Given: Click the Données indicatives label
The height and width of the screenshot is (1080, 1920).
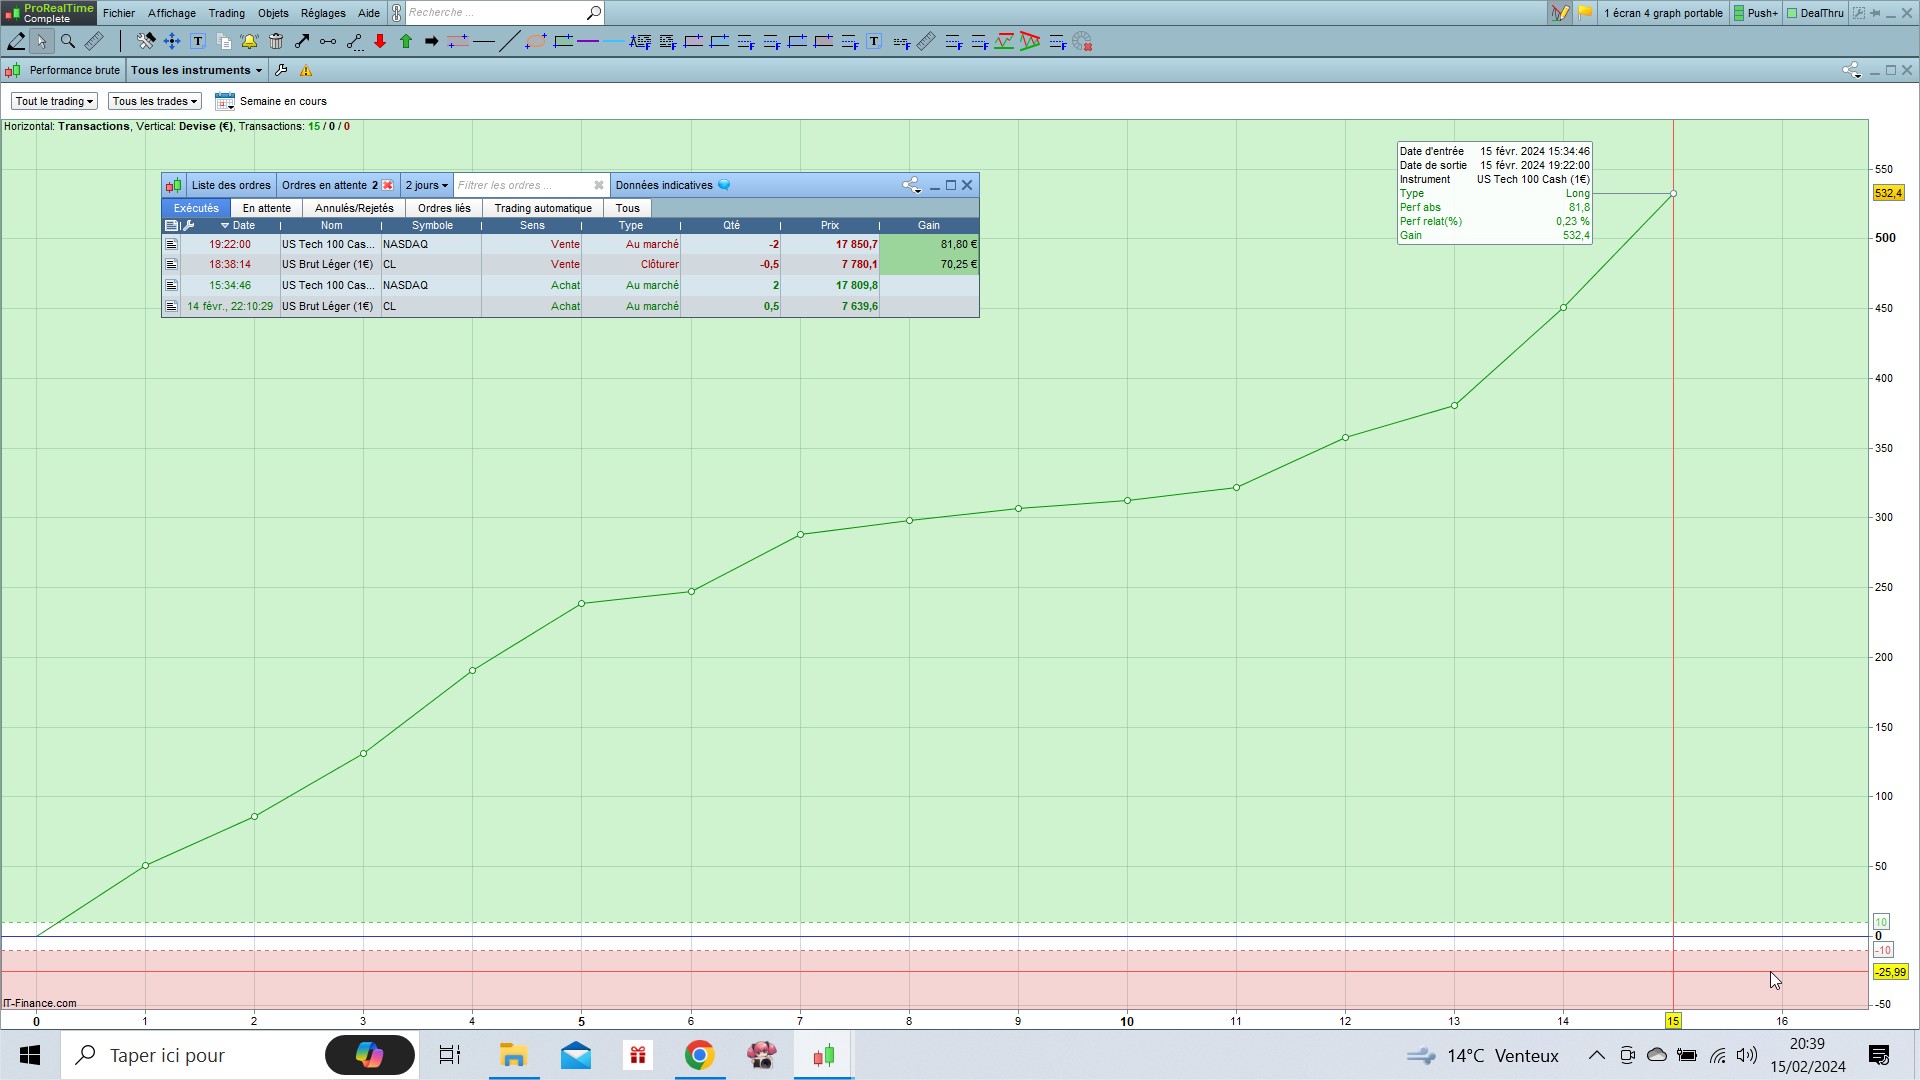Looking at the screenshot, I should pos(664,185).
